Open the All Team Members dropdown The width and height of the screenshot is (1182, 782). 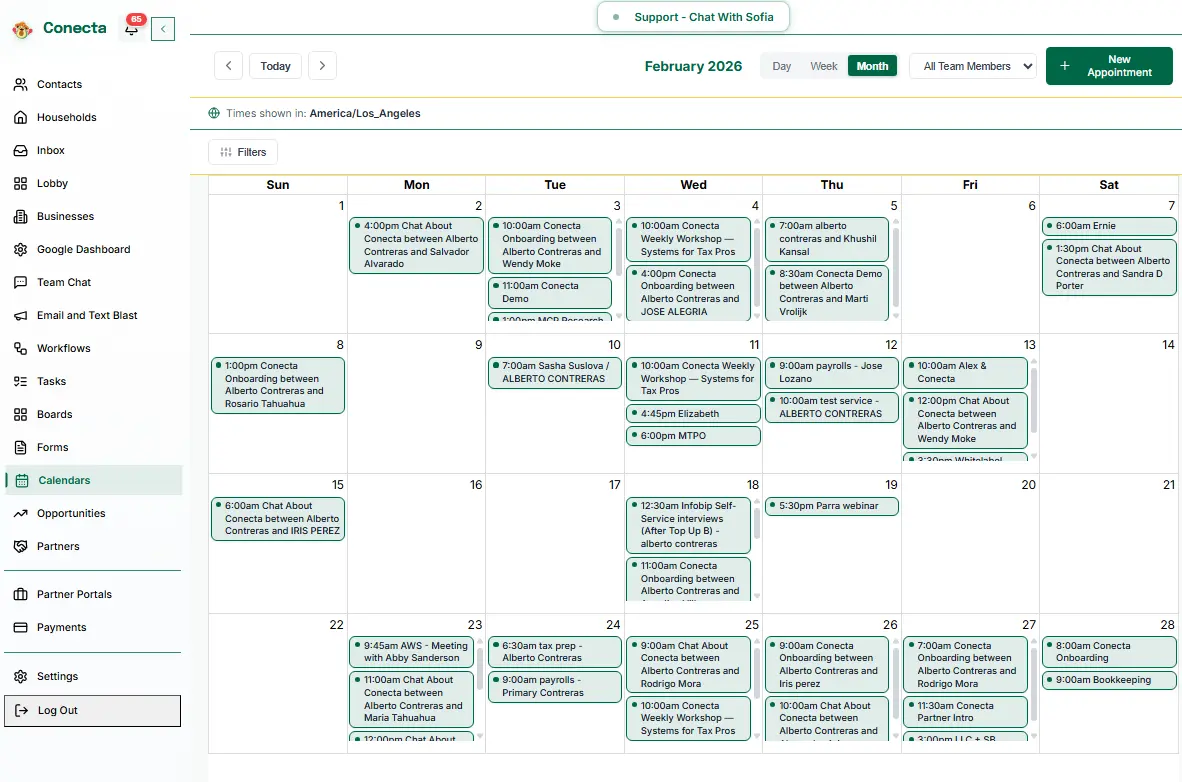972,65
